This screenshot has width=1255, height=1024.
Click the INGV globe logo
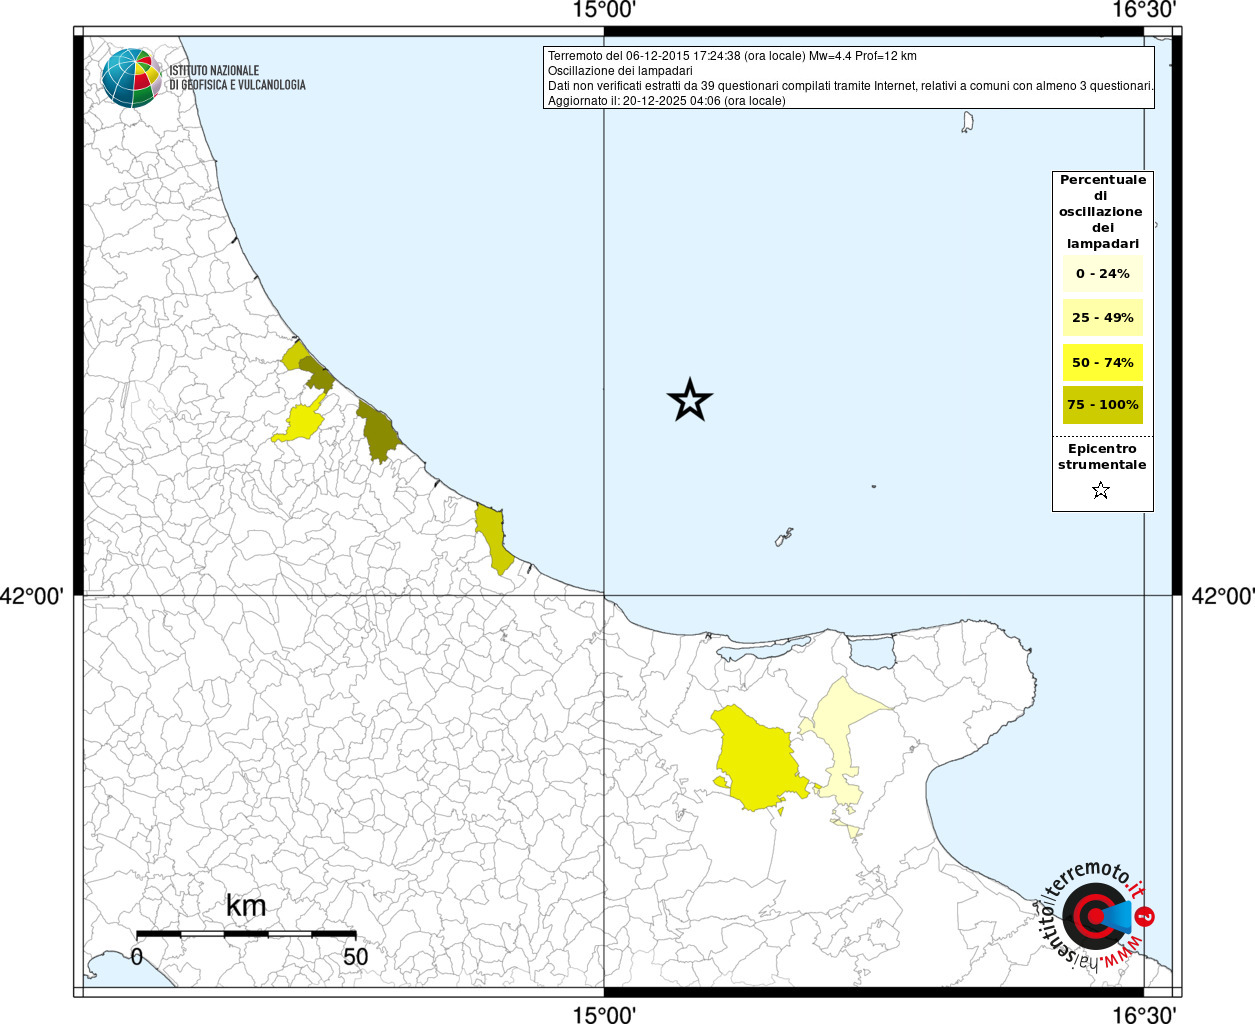click(131, 78)
